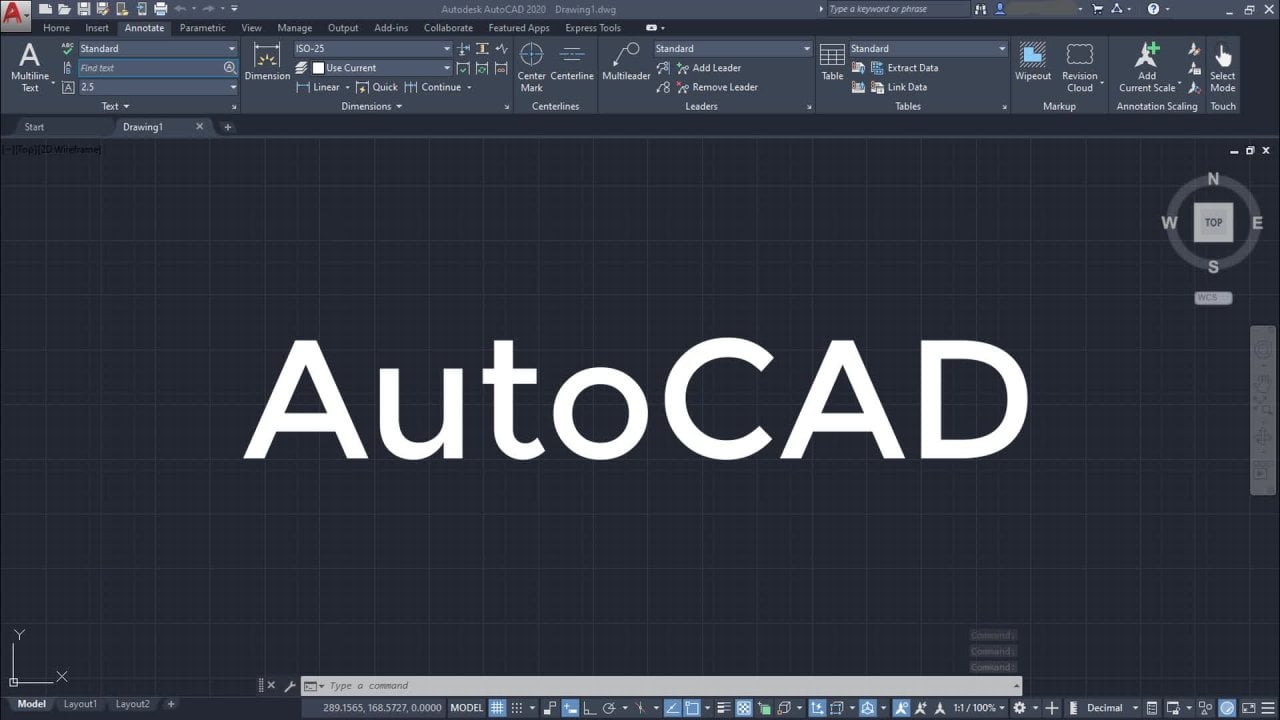Select the Wipeout tool
The image size is (1280, 720).
(x=1033, y=62)
